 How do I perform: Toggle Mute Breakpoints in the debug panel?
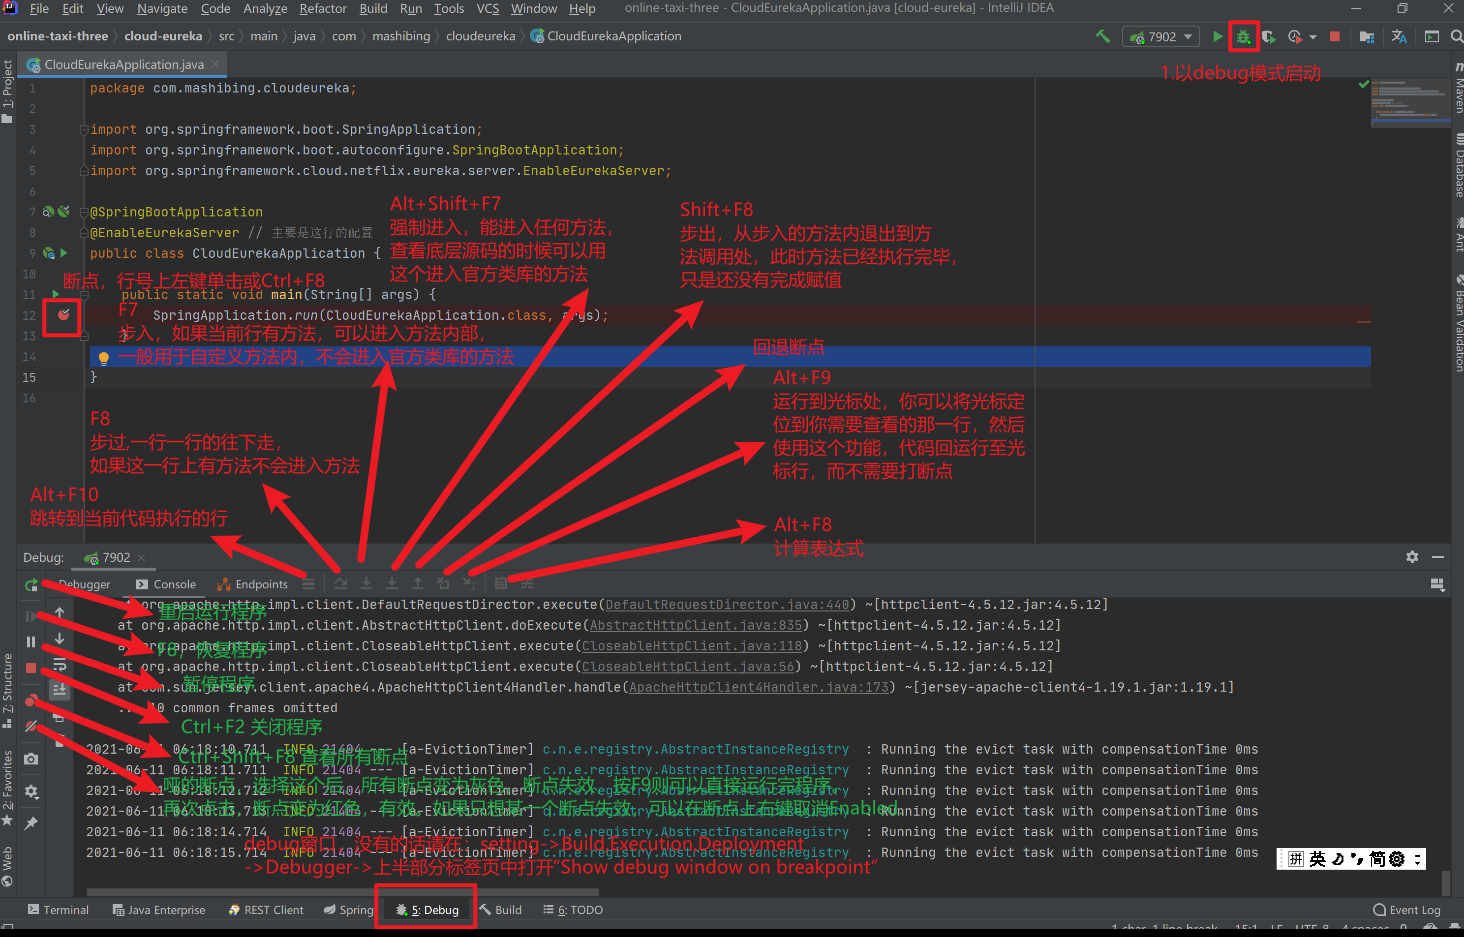tap(31, 726)
